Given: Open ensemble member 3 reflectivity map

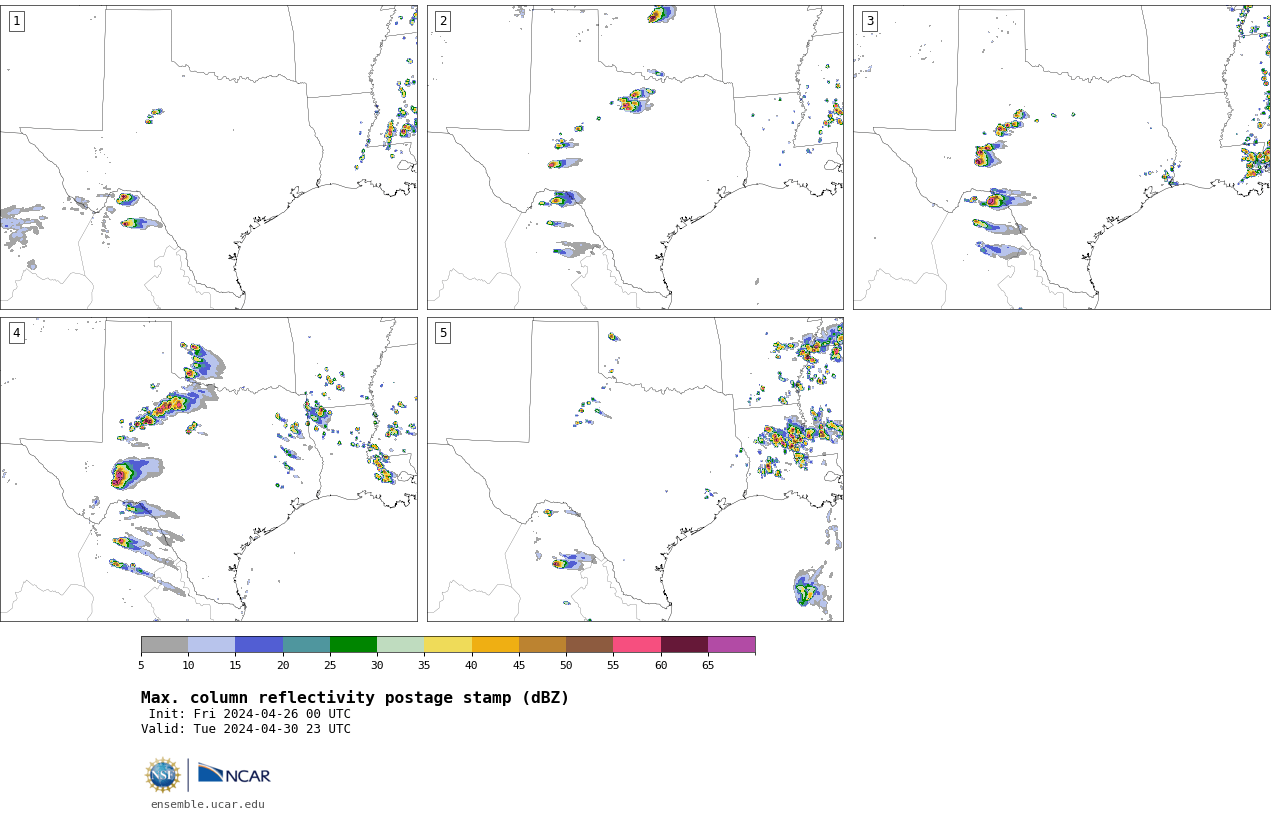Looking at the screenshot, I should click(1062, 157).
